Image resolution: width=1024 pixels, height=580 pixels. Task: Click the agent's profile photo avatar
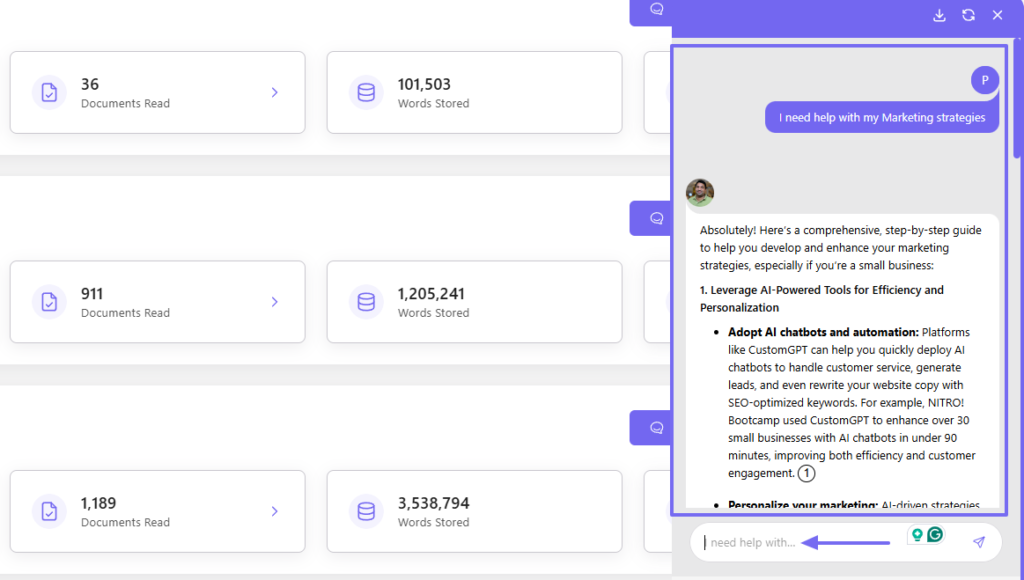point(699,193)
